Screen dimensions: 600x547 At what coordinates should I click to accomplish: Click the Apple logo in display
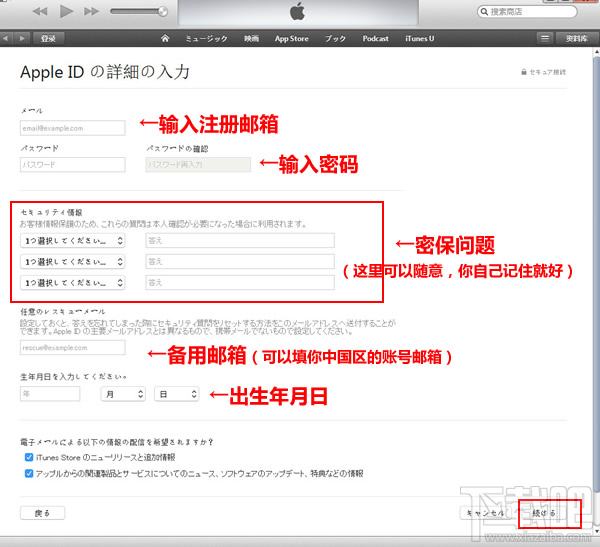tap(297, 11)
